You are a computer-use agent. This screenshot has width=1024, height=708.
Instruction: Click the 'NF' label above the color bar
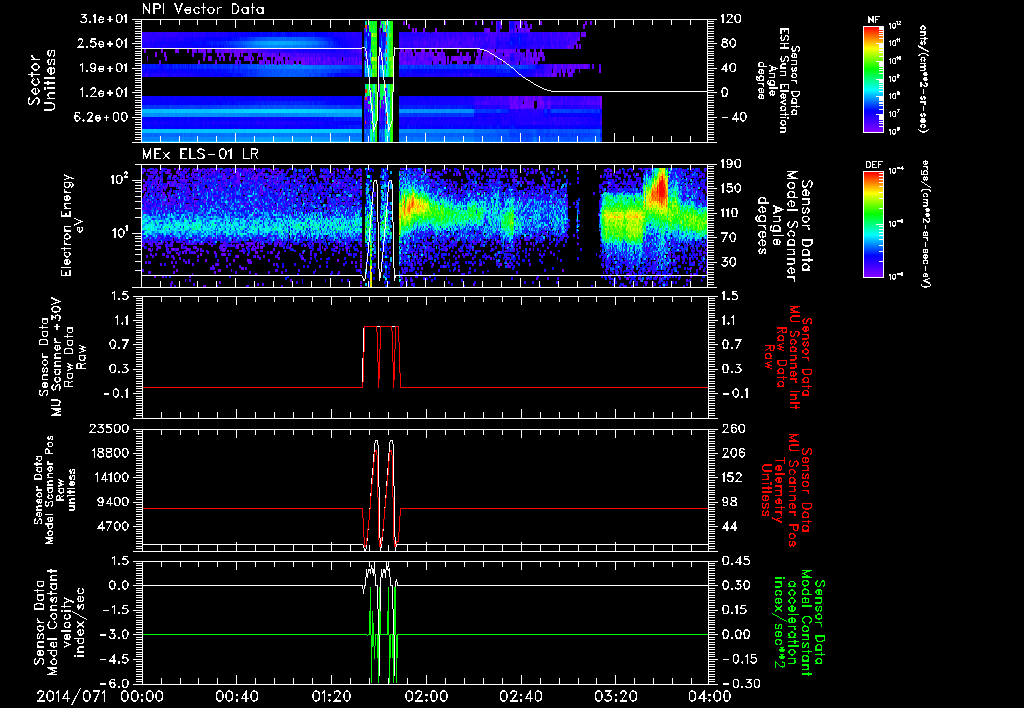coord(873,20)
